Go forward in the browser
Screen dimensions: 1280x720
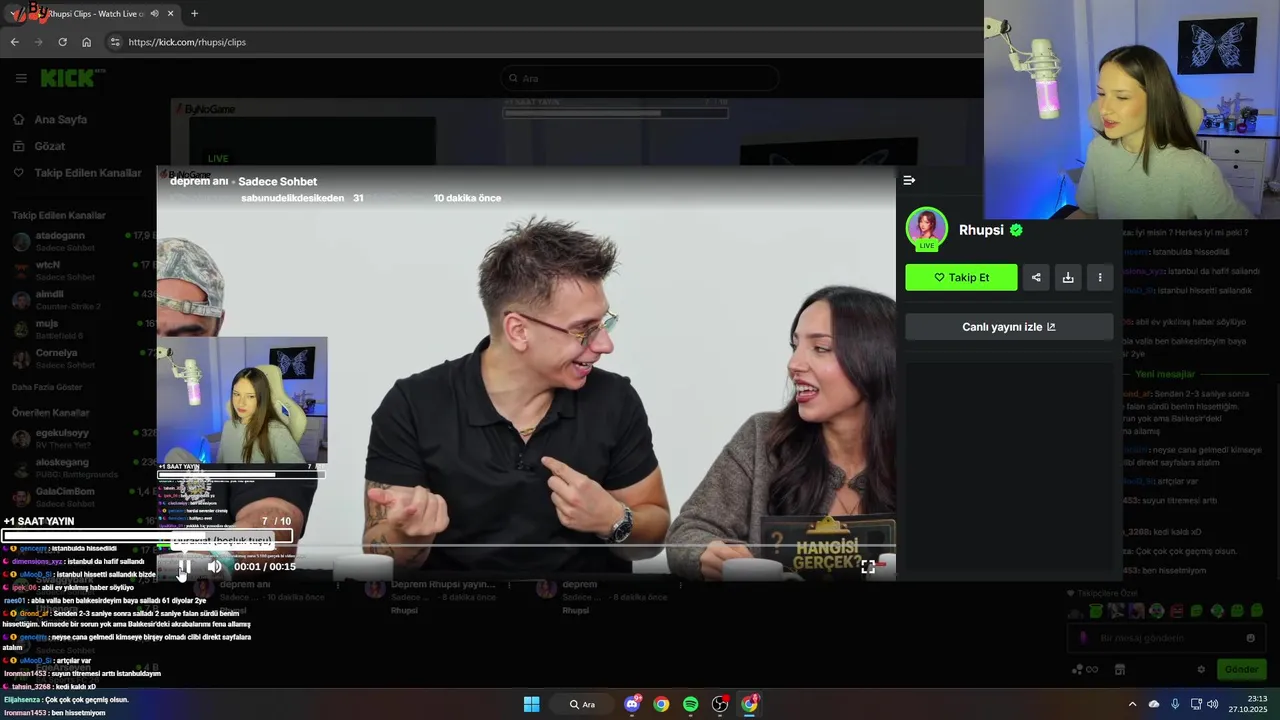(39, 42)
